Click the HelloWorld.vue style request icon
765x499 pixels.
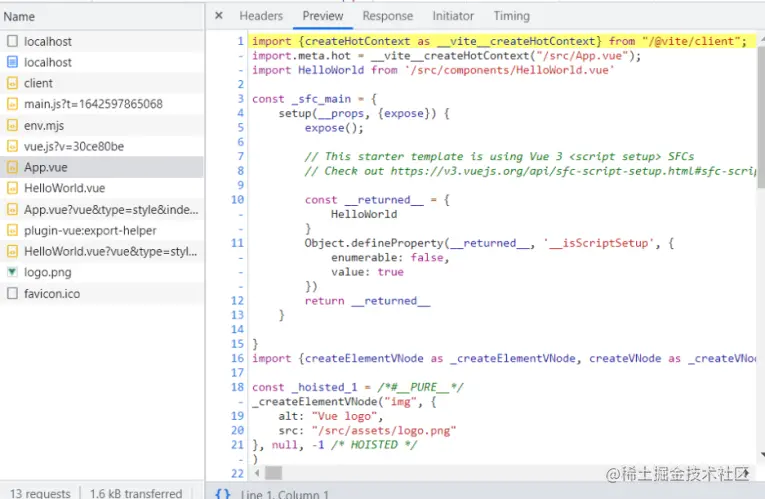(x=12, y=252)
